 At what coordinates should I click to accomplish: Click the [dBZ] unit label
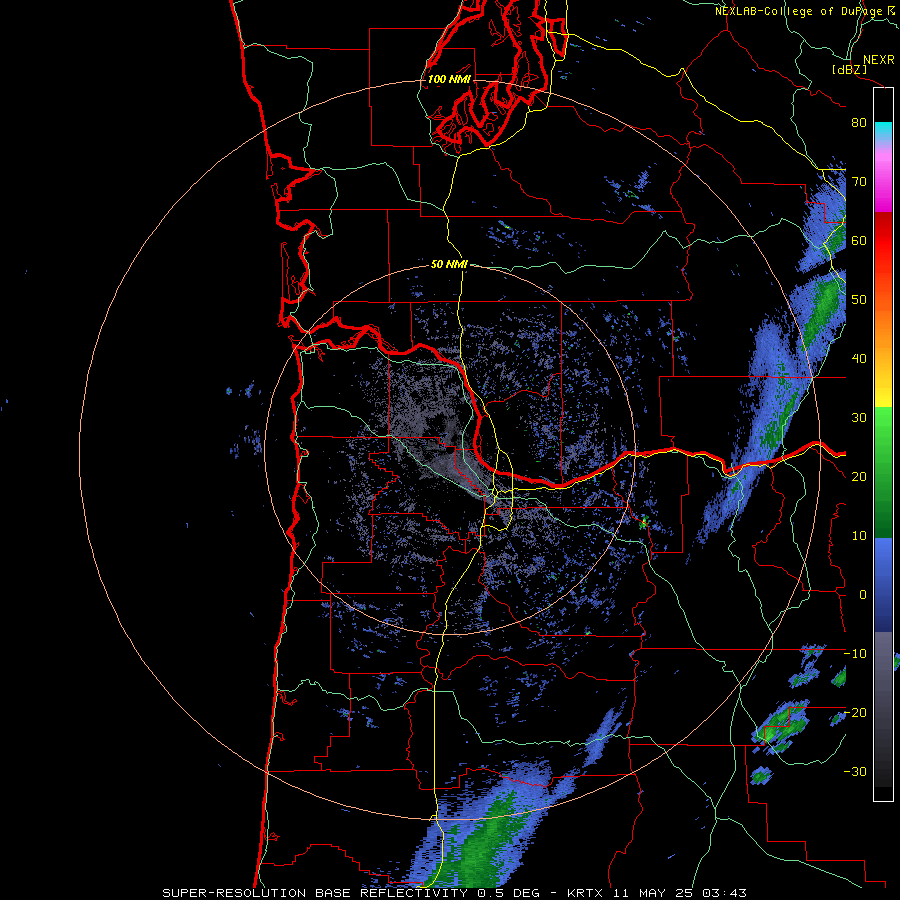(x=849, y=69)
